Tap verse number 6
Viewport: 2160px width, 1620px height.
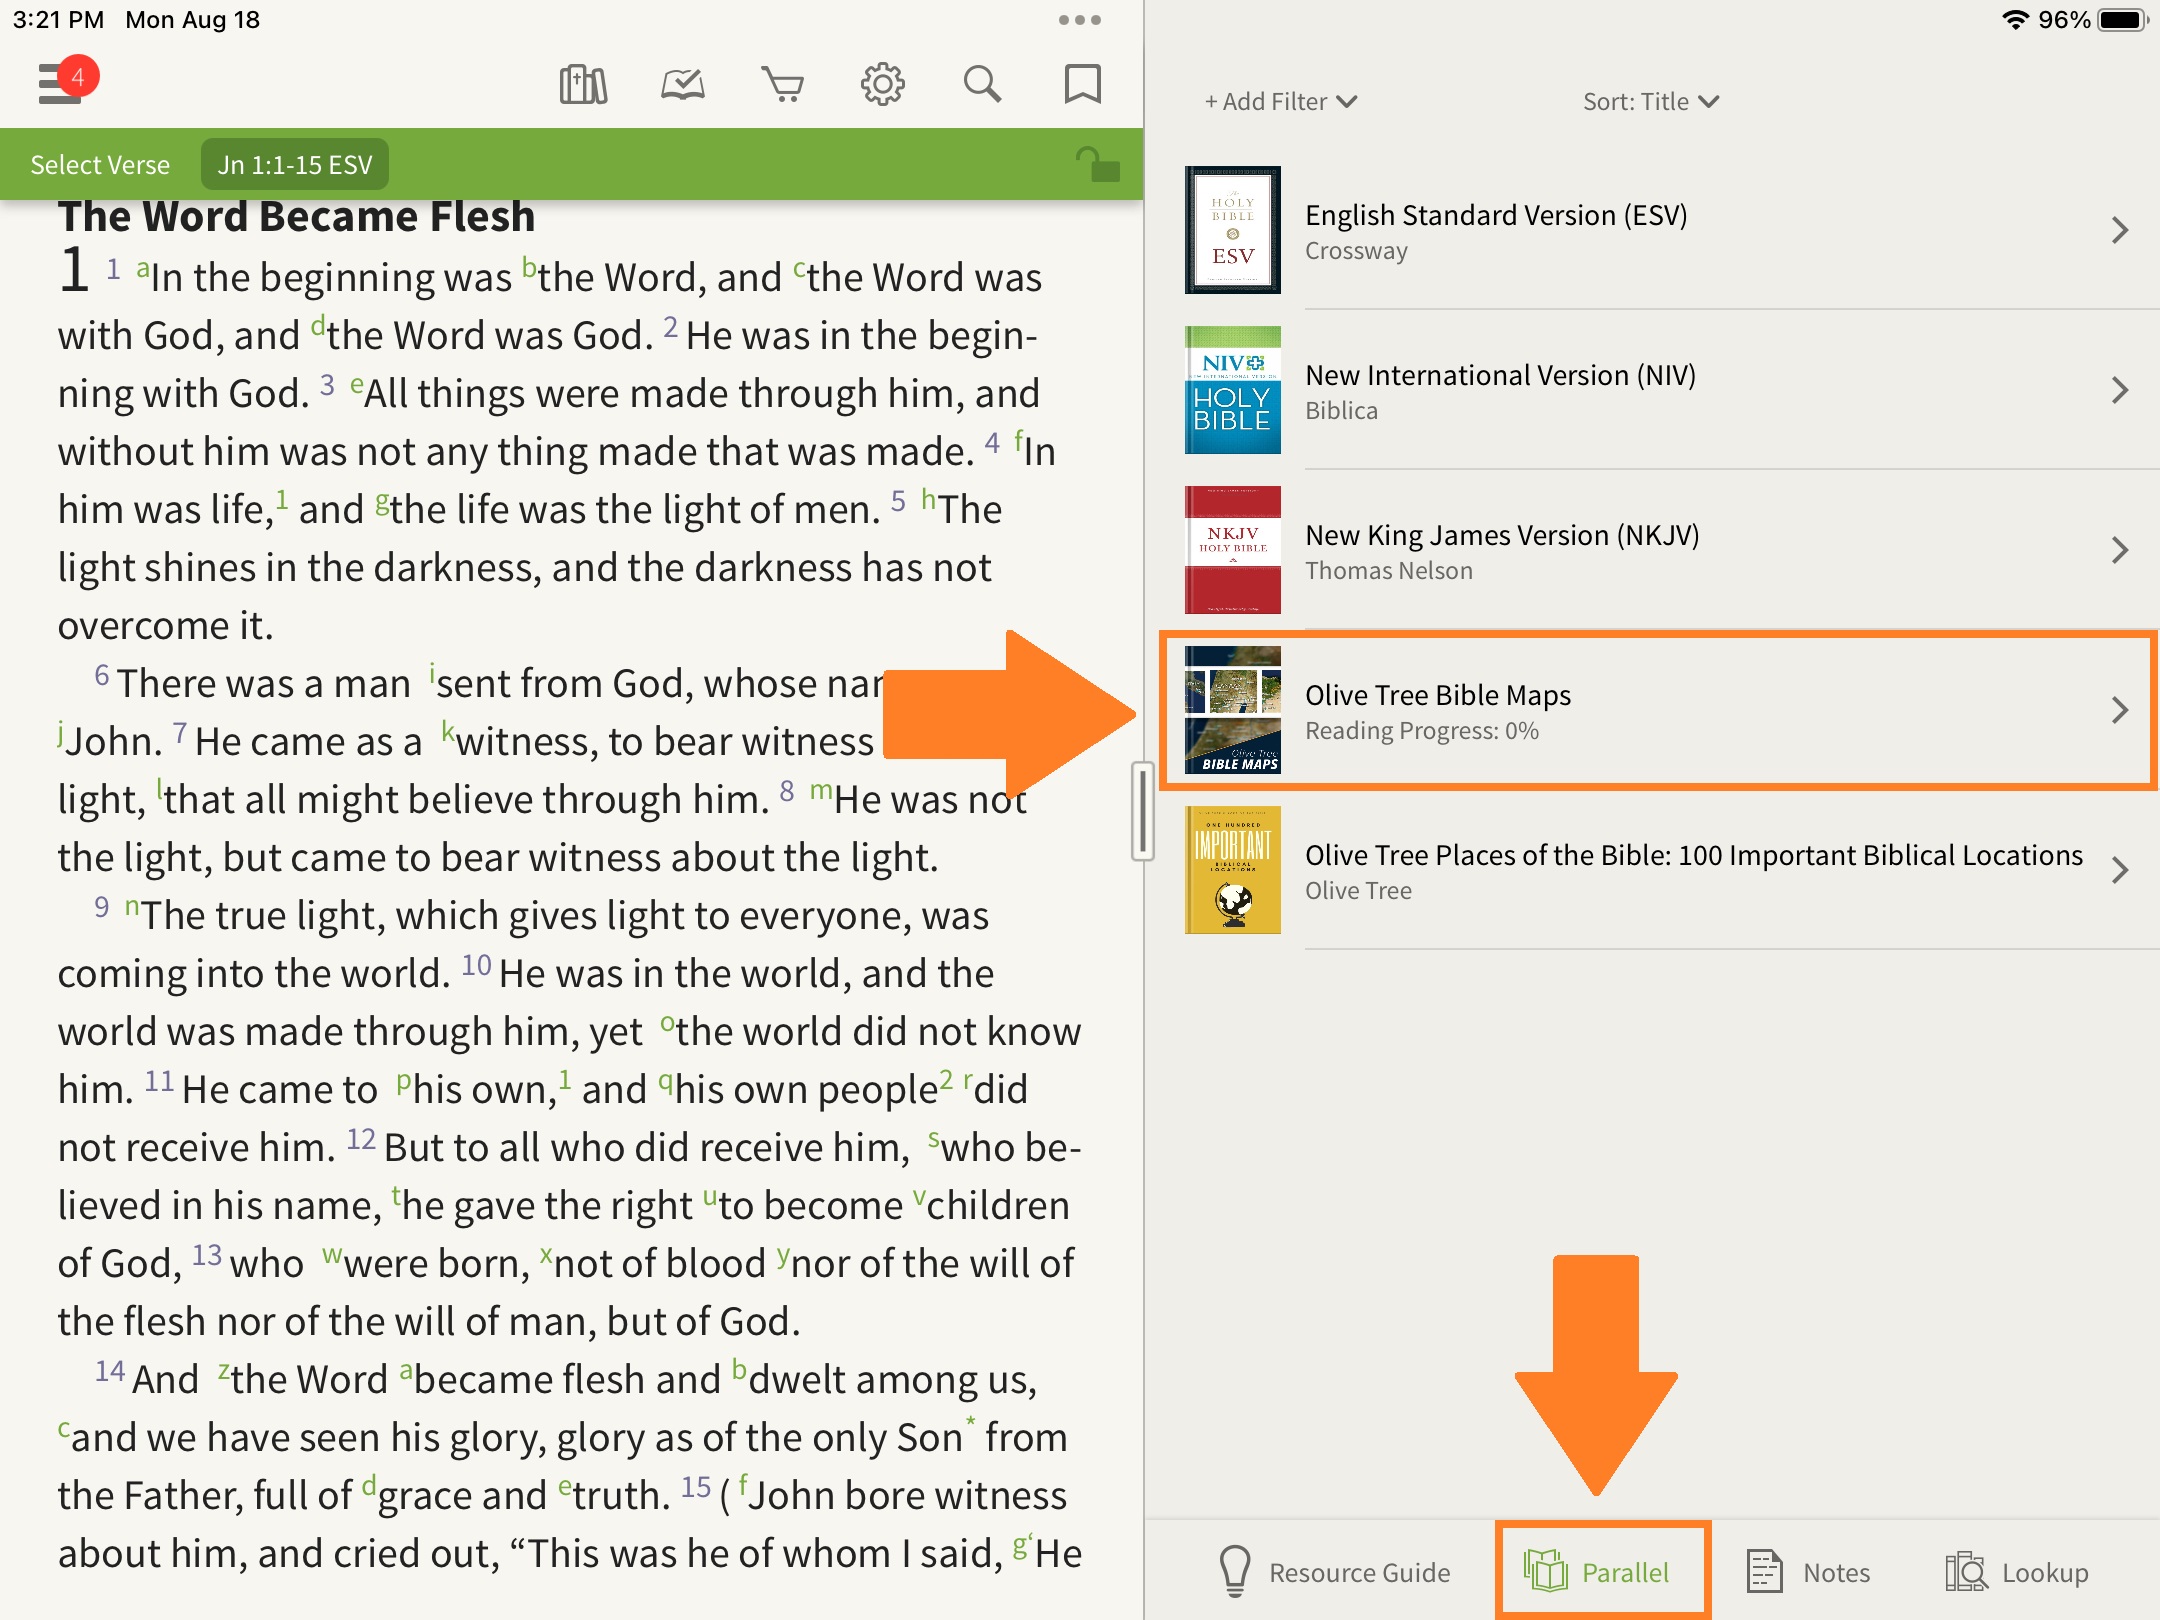coord(102,675)
